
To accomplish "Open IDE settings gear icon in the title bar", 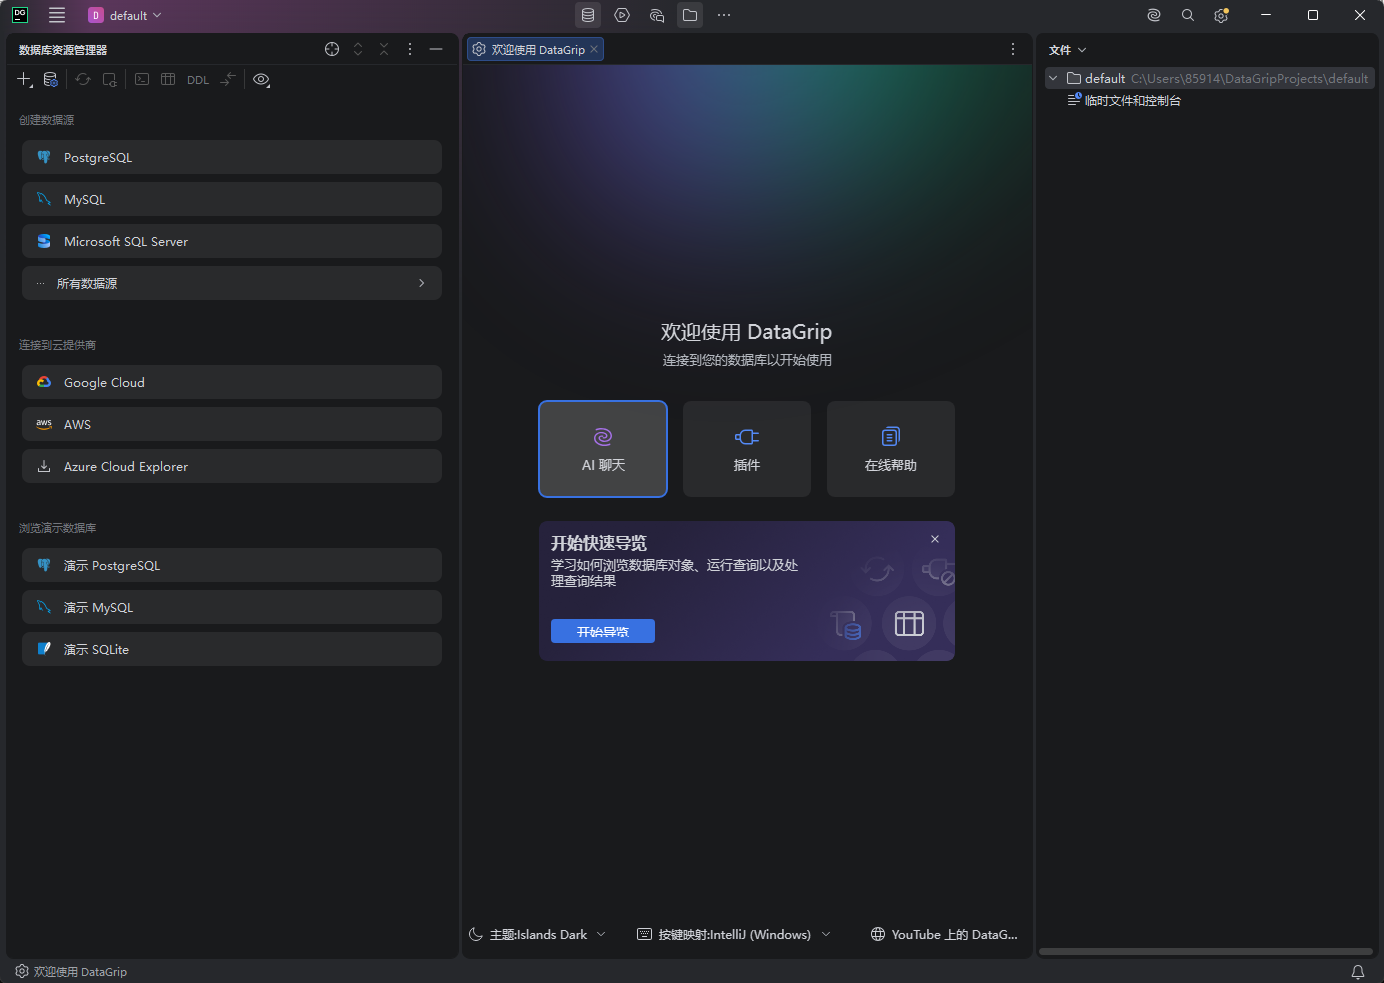I will [1221, 15].
